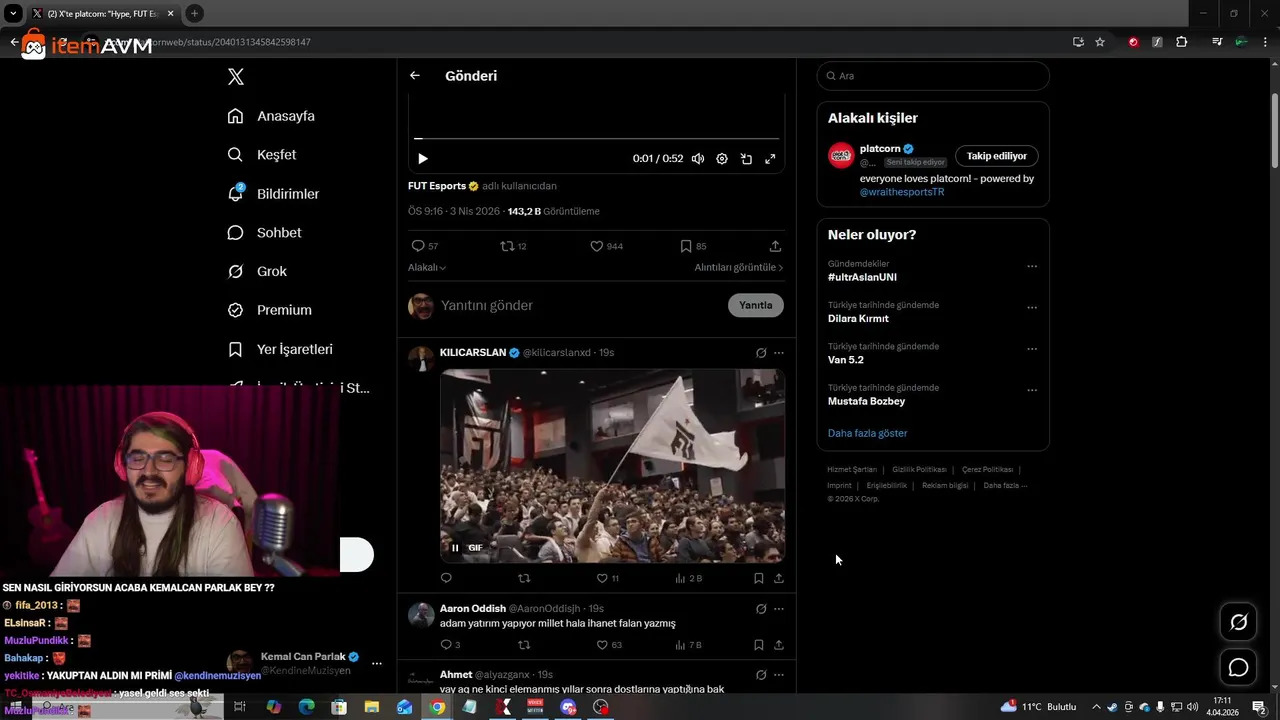Seek using the video progress bar
1280x720 pixels.
point(597,139)
